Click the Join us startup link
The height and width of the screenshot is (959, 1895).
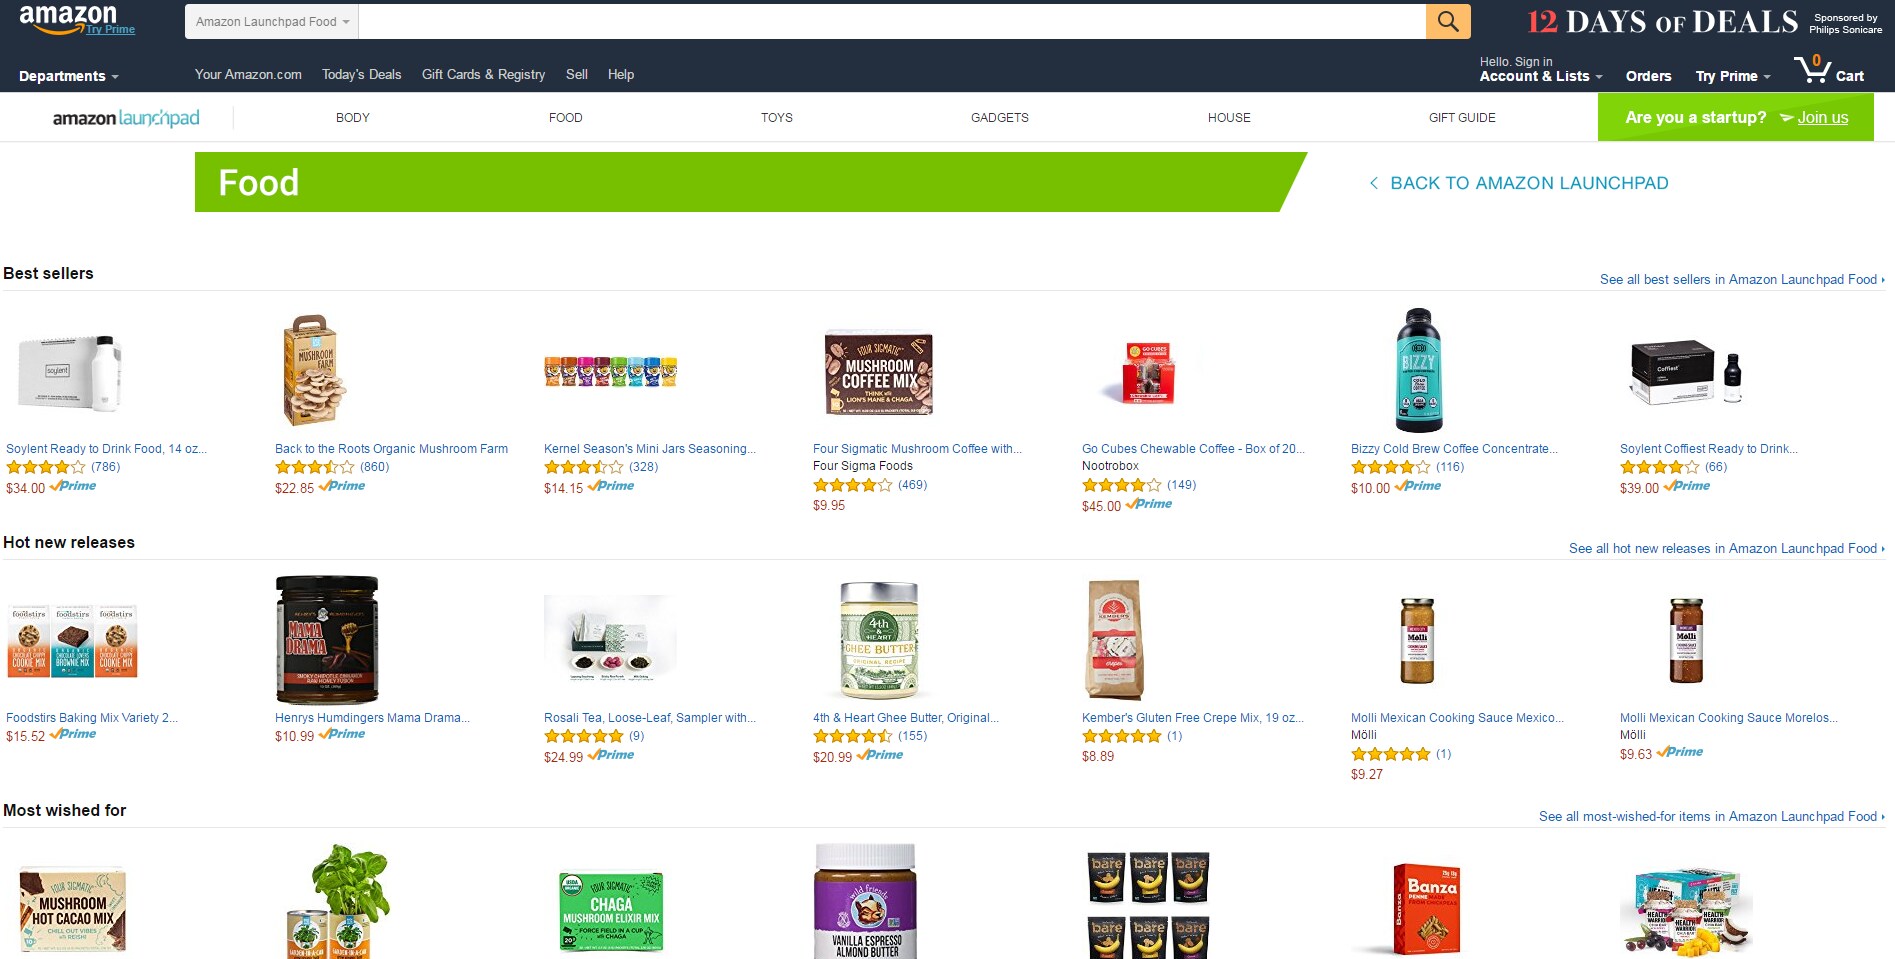click(x=1823, y=117)
